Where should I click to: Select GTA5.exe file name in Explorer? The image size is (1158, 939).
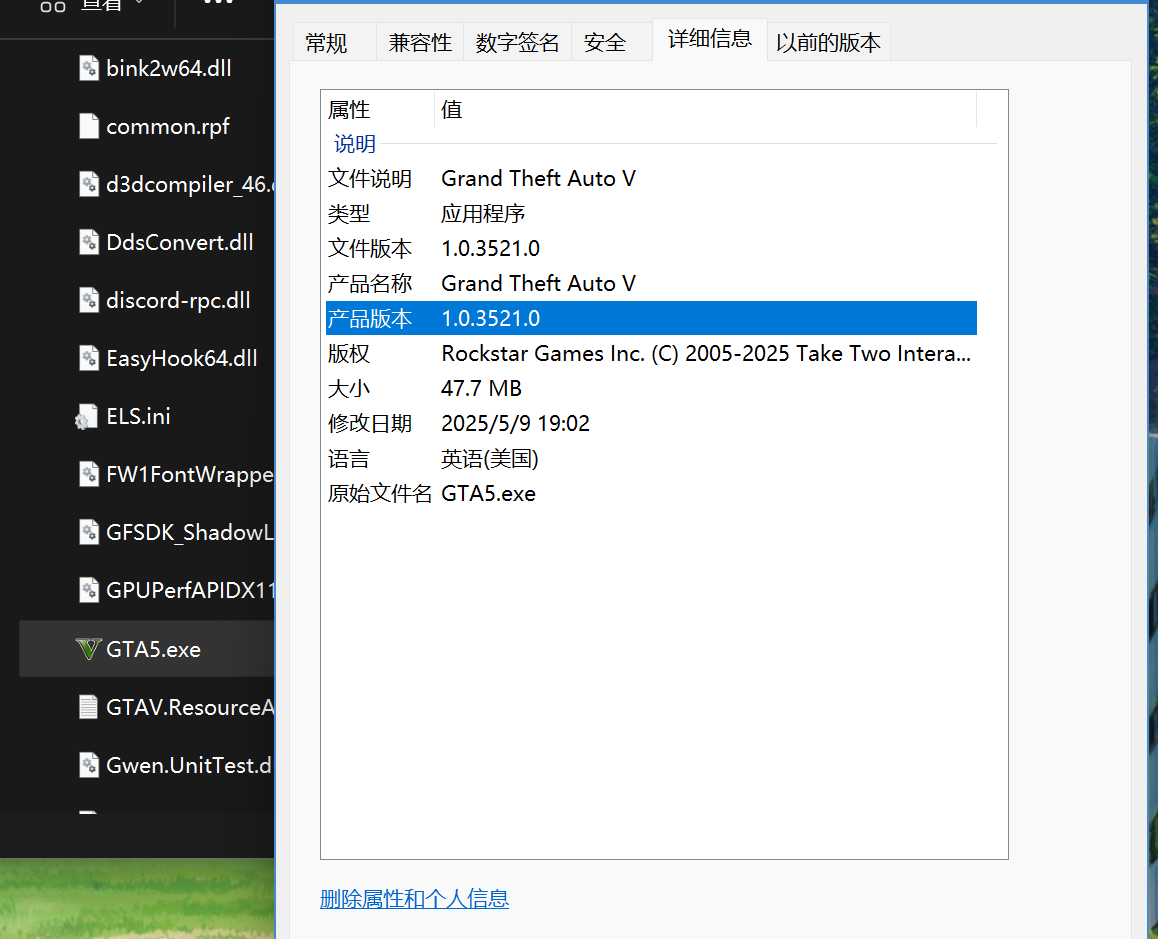tap(153, 649)
